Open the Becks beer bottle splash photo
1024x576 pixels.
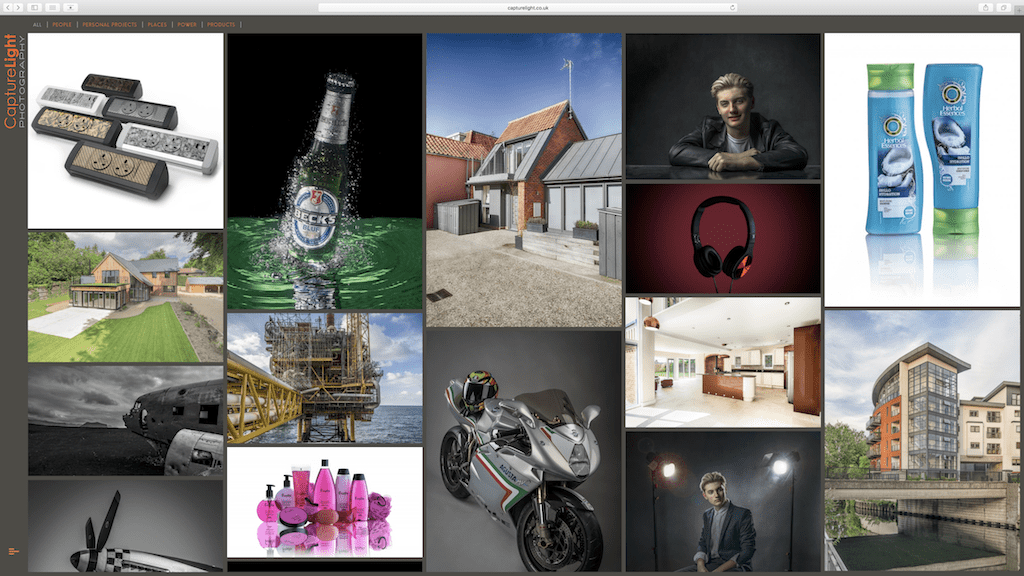pyautogui.click(x=325, y=172)
